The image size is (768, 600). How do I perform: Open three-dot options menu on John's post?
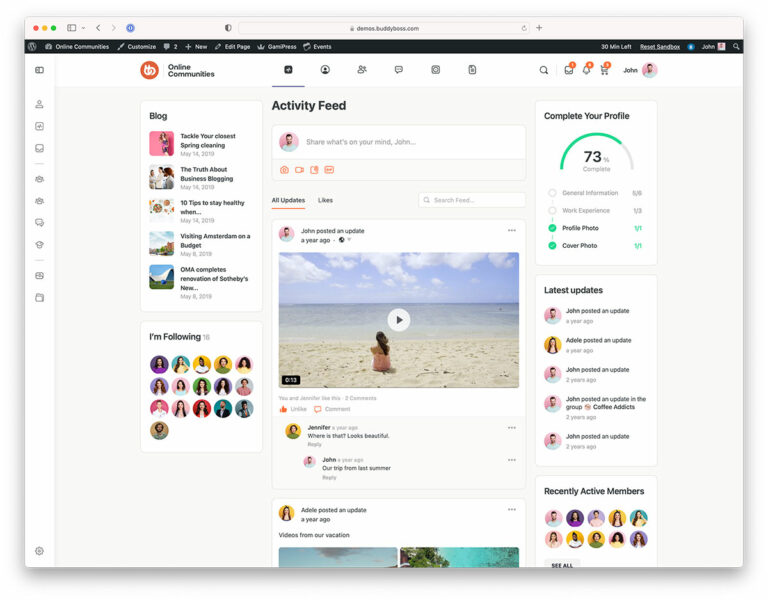[511, 231]
